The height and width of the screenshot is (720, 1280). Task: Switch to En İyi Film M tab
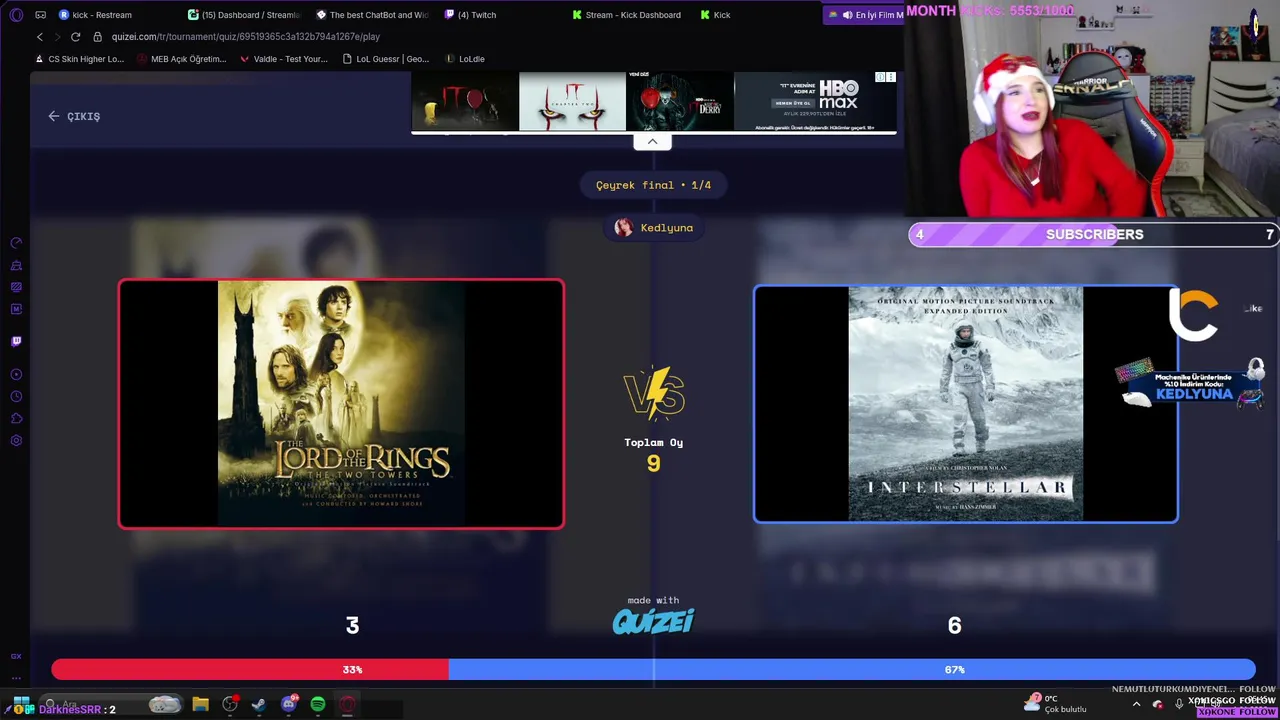pyautogui.click(x=865, y=15)
